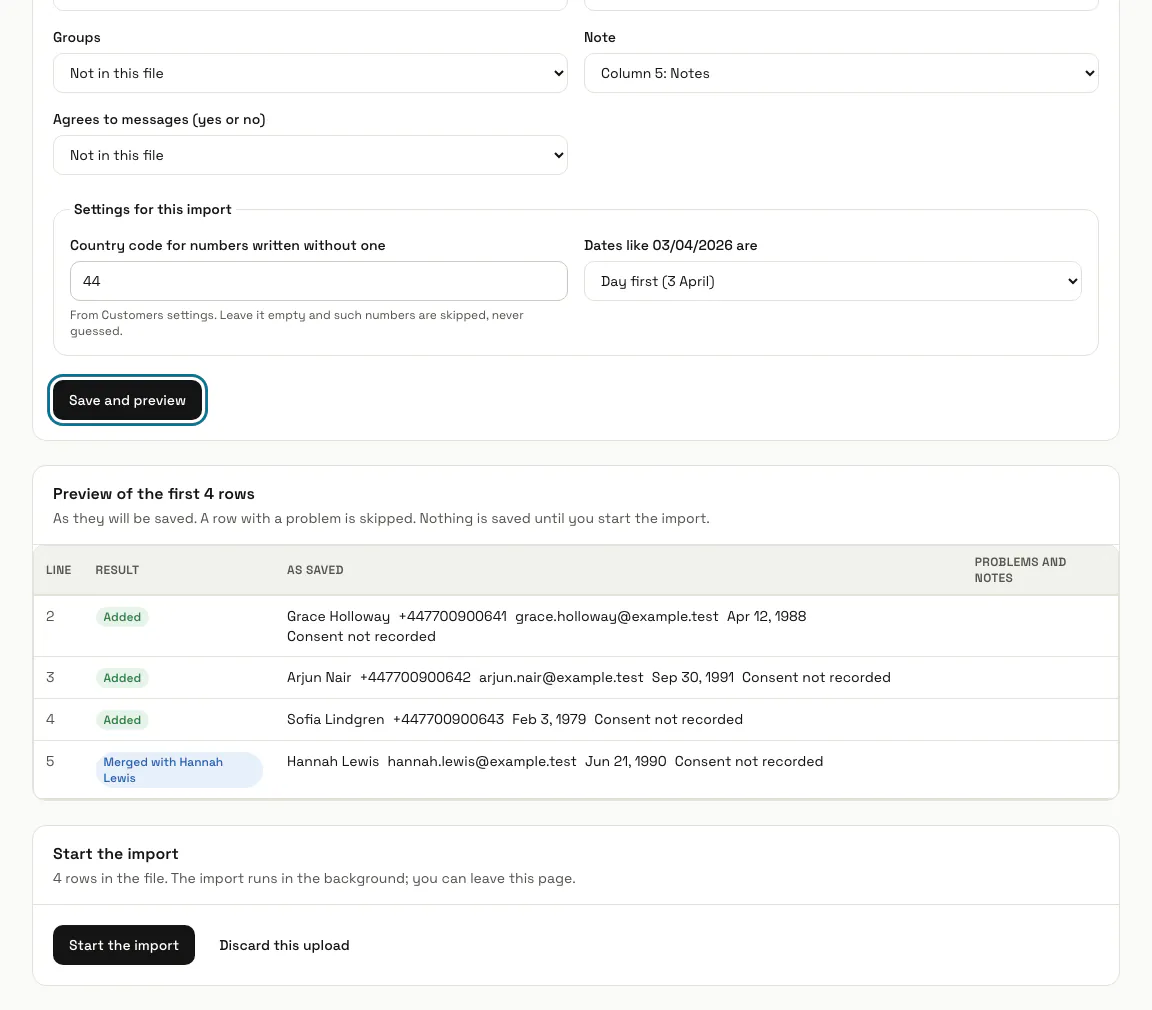
Task: Click the Start the import heading
Action: [115, 854]
